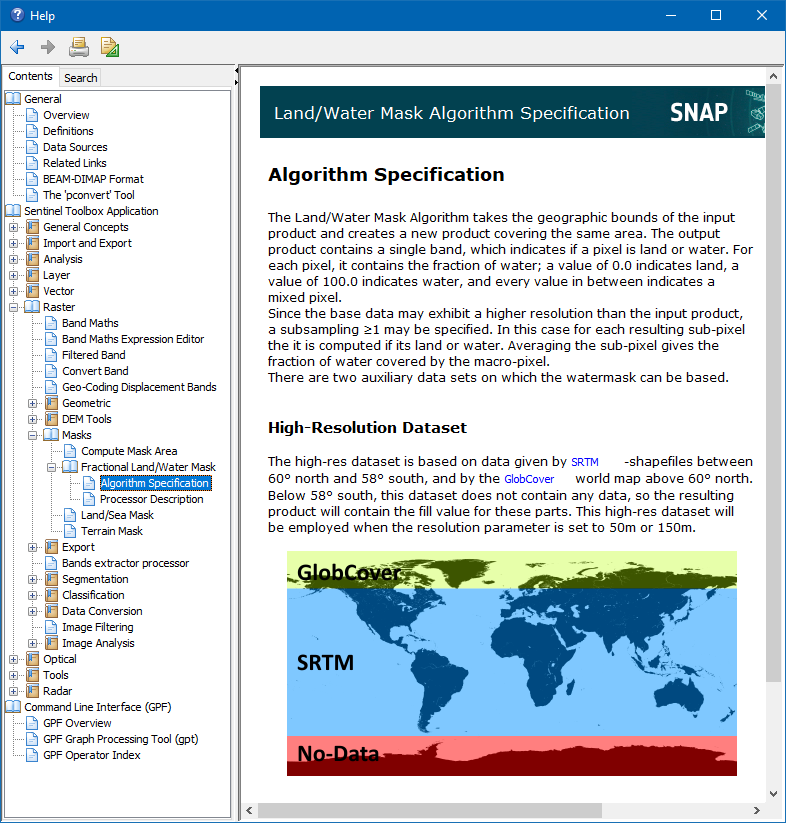Click the page icon beside Band Maths
Image resolution: width=786 pixels, height=823 pixels.
51,323
